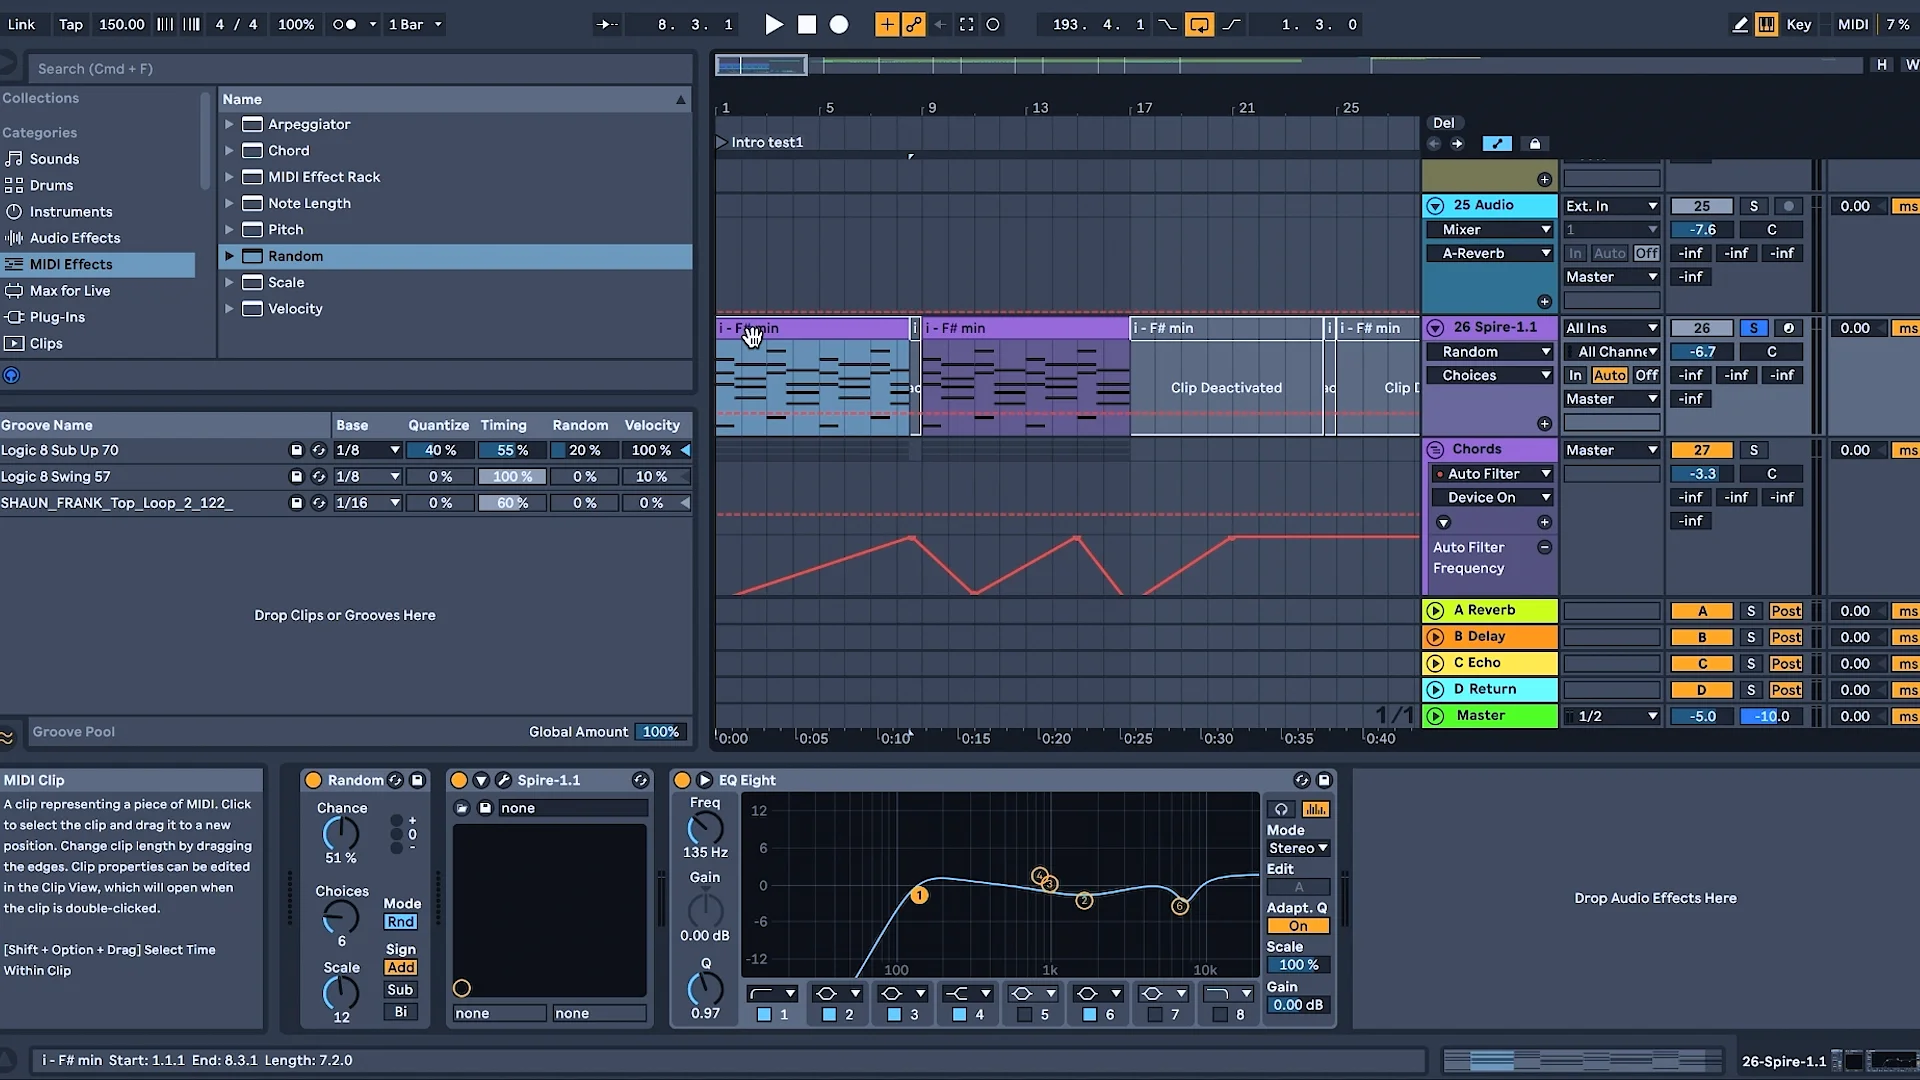Enable EQ Eight filter band 5
Screen dimensions: 1920x1080
[x=1024, y=1014]
